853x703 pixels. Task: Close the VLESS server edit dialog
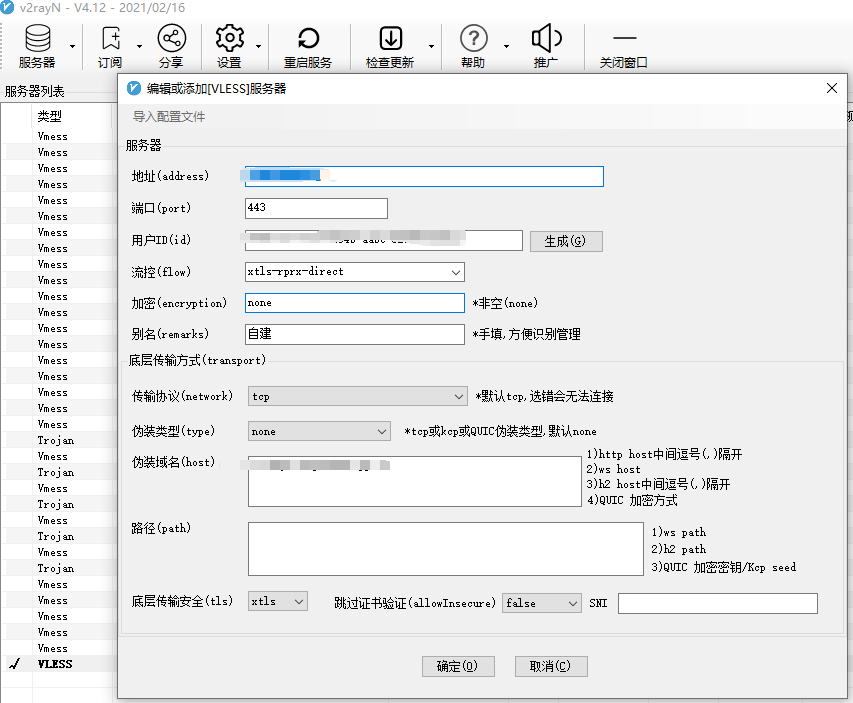point(832,88)
